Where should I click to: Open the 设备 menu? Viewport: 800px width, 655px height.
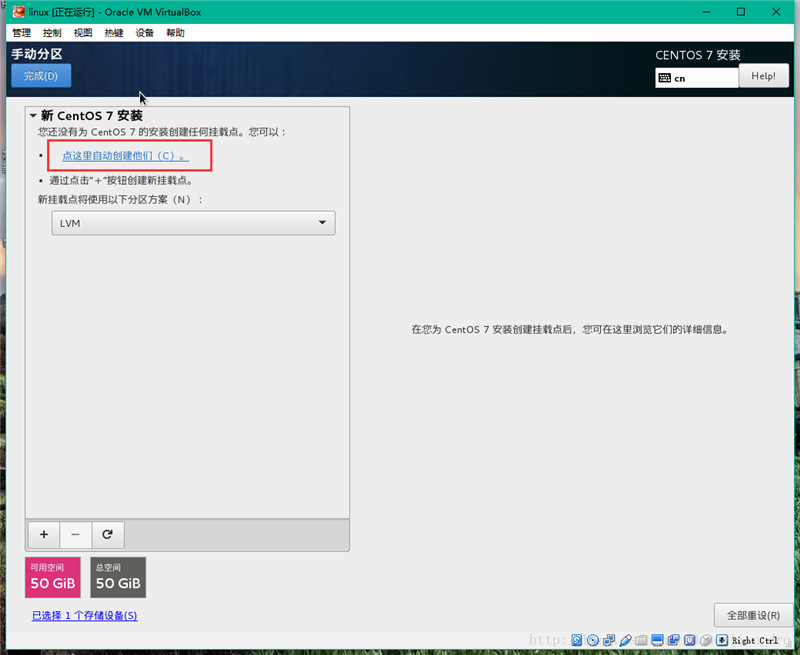[144, 33]
